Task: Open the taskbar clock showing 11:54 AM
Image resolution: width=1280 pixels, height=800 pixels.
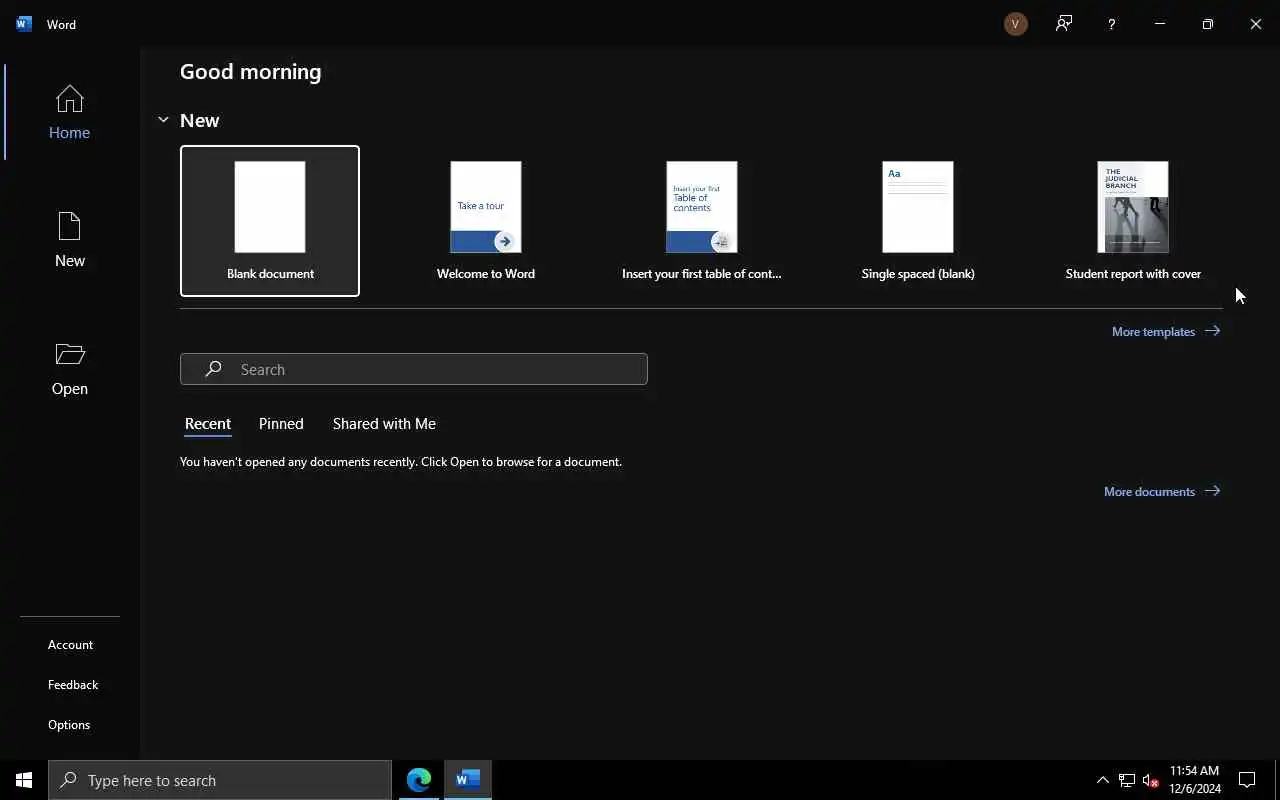Action: coord(1195,780)
